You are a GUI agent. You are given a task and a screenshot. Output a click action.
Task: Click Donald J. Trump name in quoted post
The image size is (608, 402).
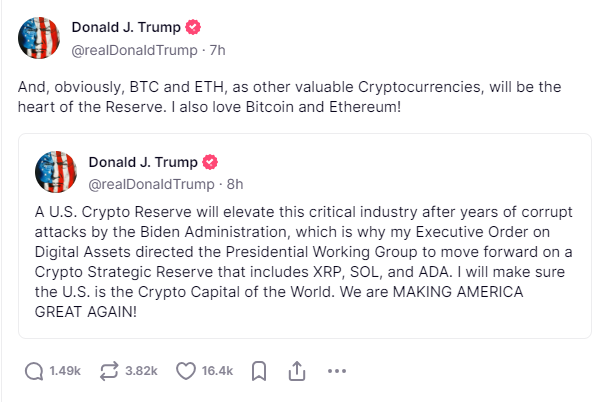click(x=143, y=162)
